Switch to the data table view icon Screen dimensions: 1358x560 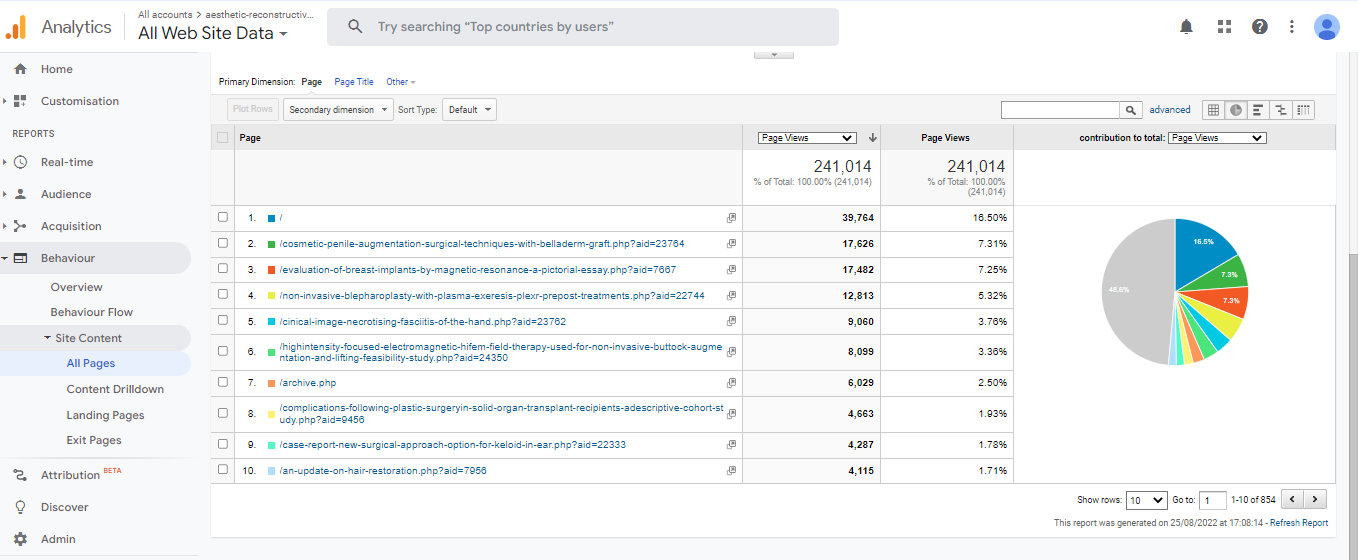coord(1213,110)
